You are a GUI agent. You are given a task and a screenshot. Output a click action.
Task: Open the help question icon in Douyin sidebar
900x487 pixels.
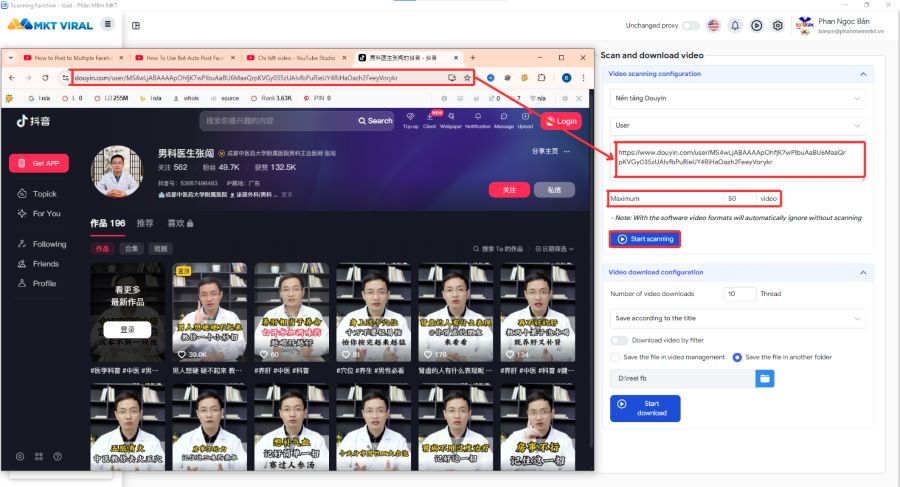(x=57, y=457)
